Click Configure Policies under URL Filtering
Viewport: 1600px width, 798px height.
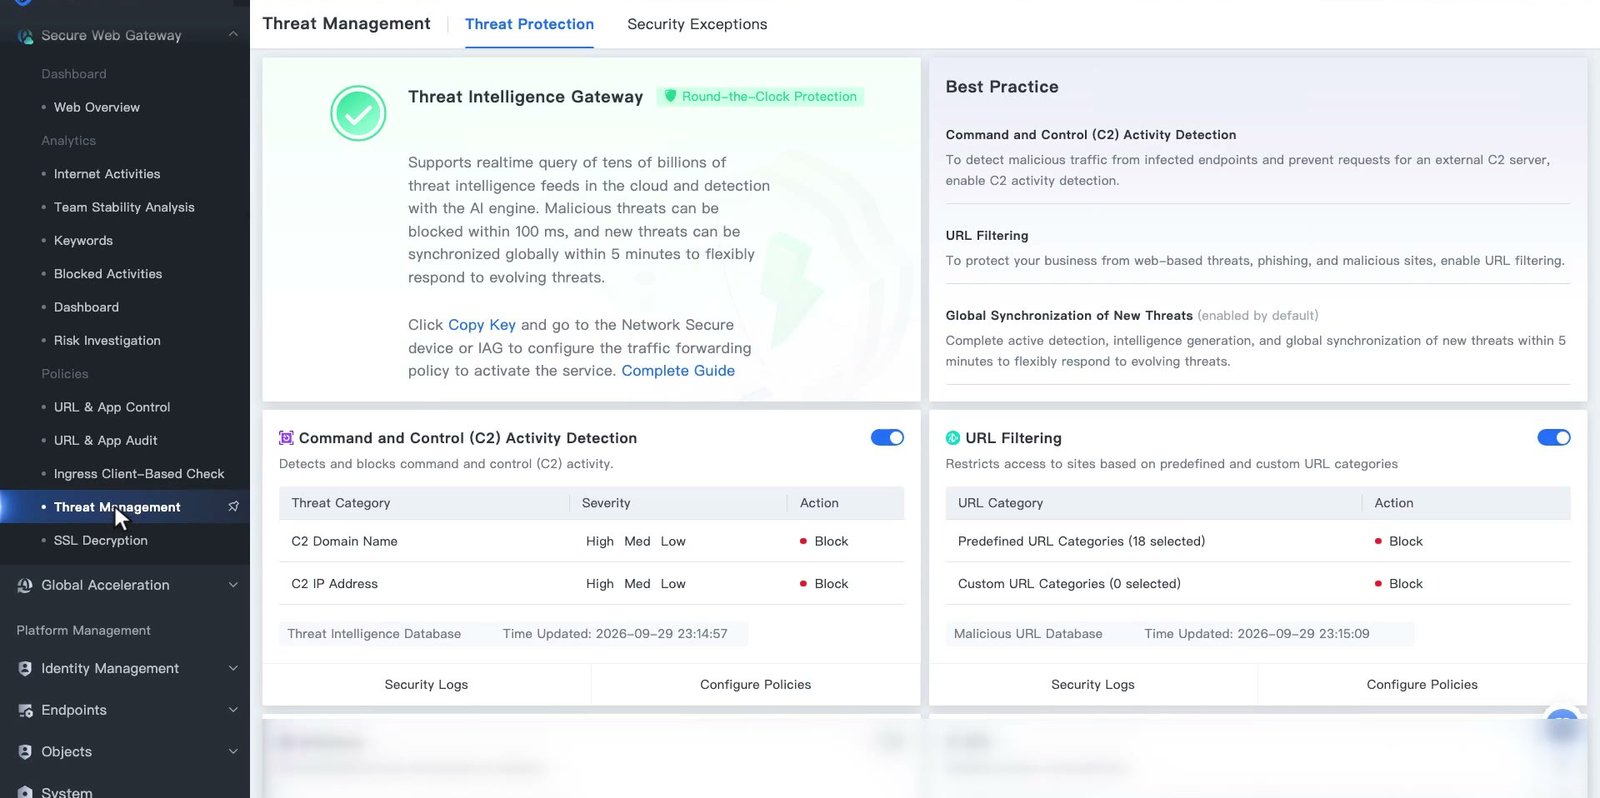coord(1422,685)
